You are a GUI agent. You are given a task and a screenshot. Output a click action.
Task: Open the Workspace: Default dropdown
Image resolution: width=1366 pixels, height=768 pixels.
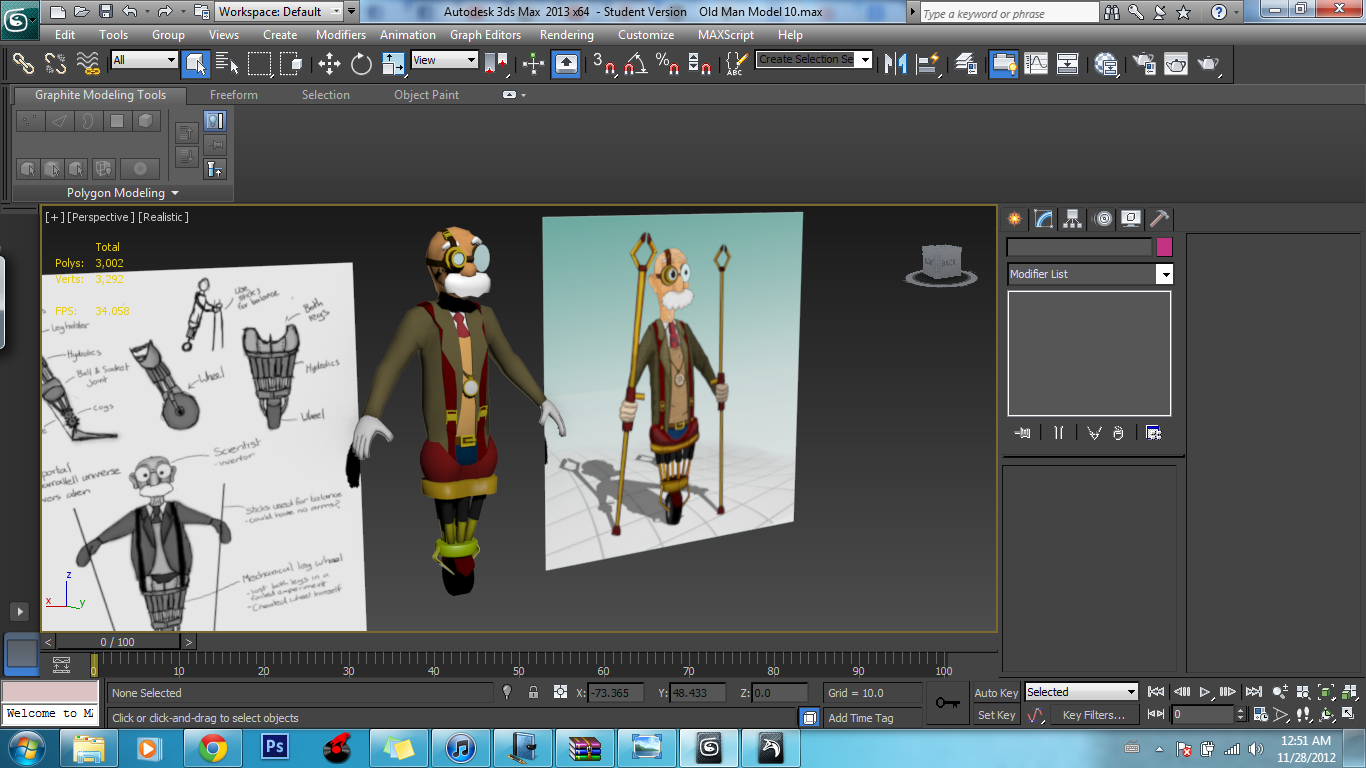[279, 12]
